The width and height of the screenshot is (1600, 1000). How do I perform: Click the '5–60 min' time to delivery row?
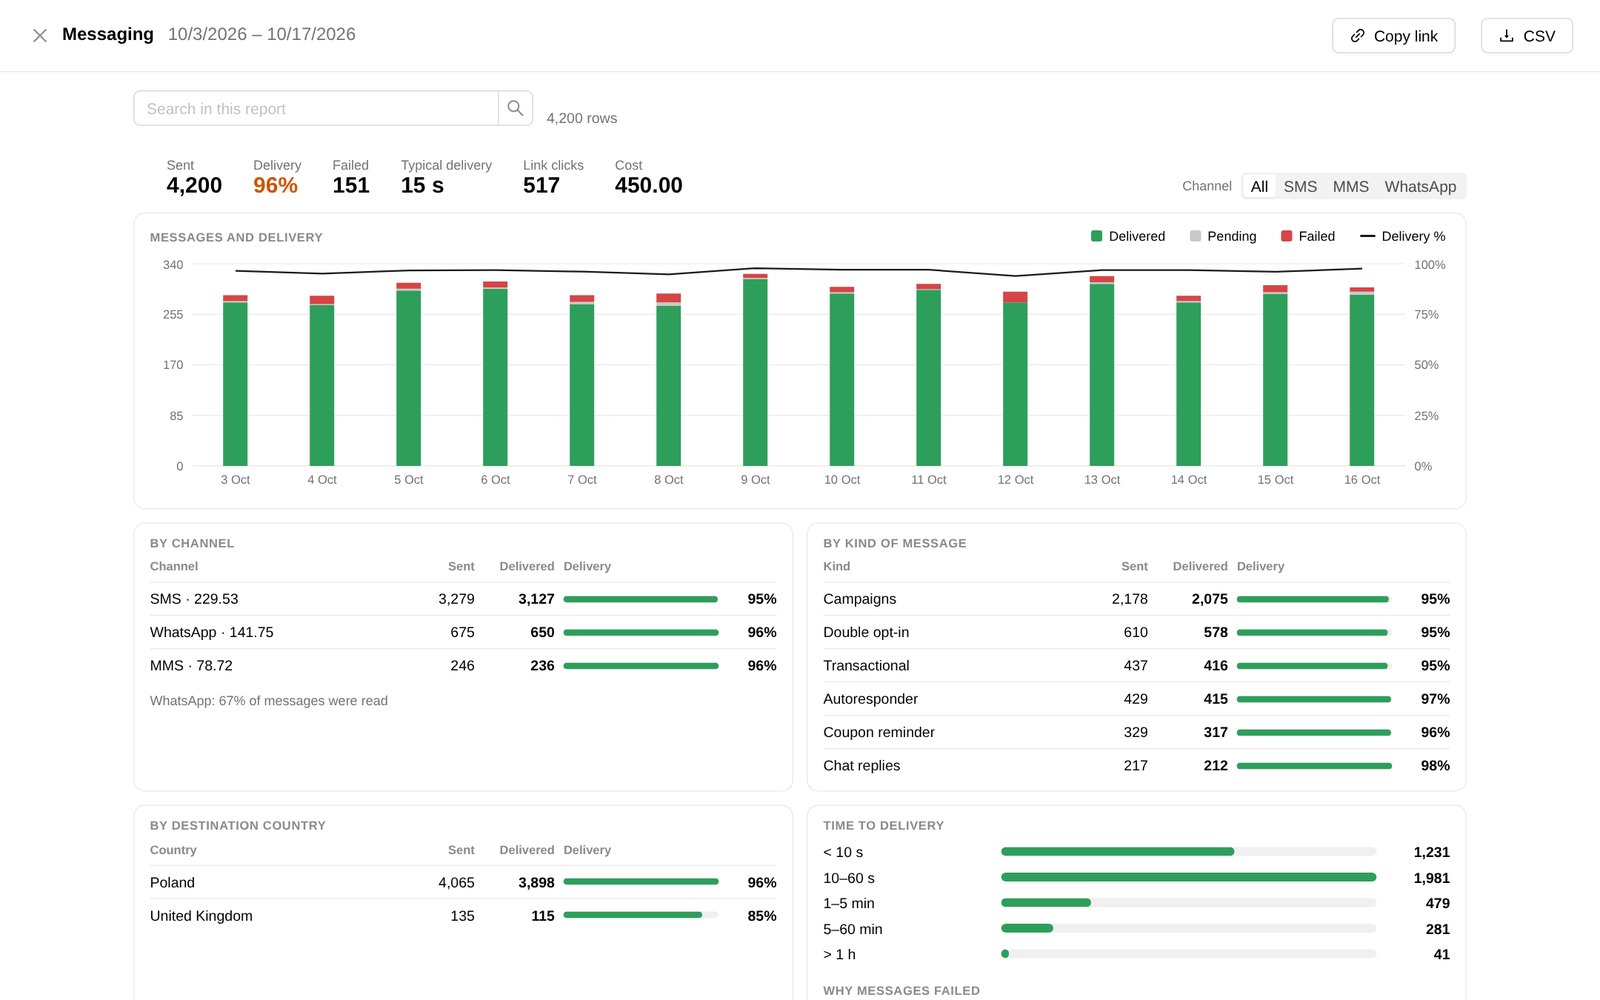click(1136, 929)
